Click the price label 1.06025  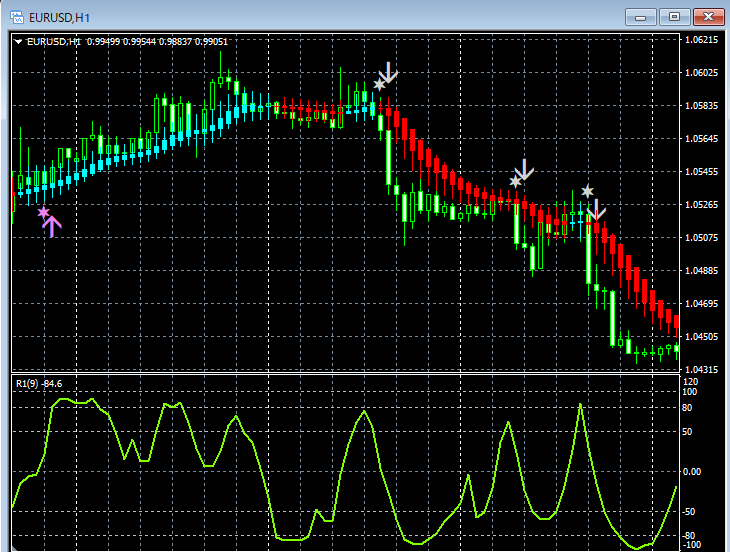click(701, 73)
